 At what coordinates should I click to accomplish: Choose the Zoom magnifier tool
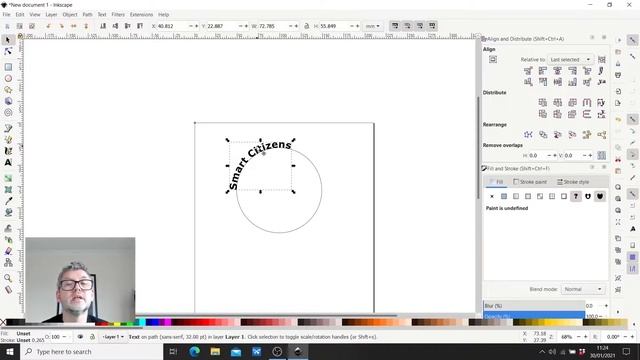pyautogui.click(x=8, y=278)
